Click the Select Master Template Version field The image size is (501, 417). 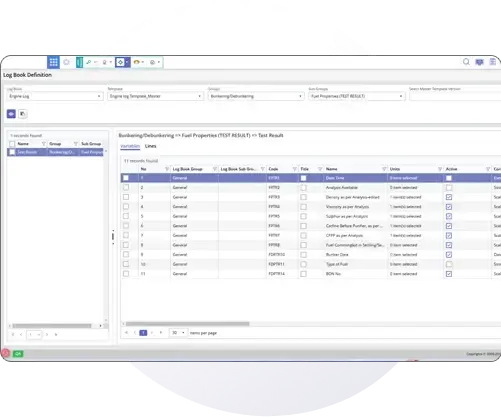click(455, 96)
